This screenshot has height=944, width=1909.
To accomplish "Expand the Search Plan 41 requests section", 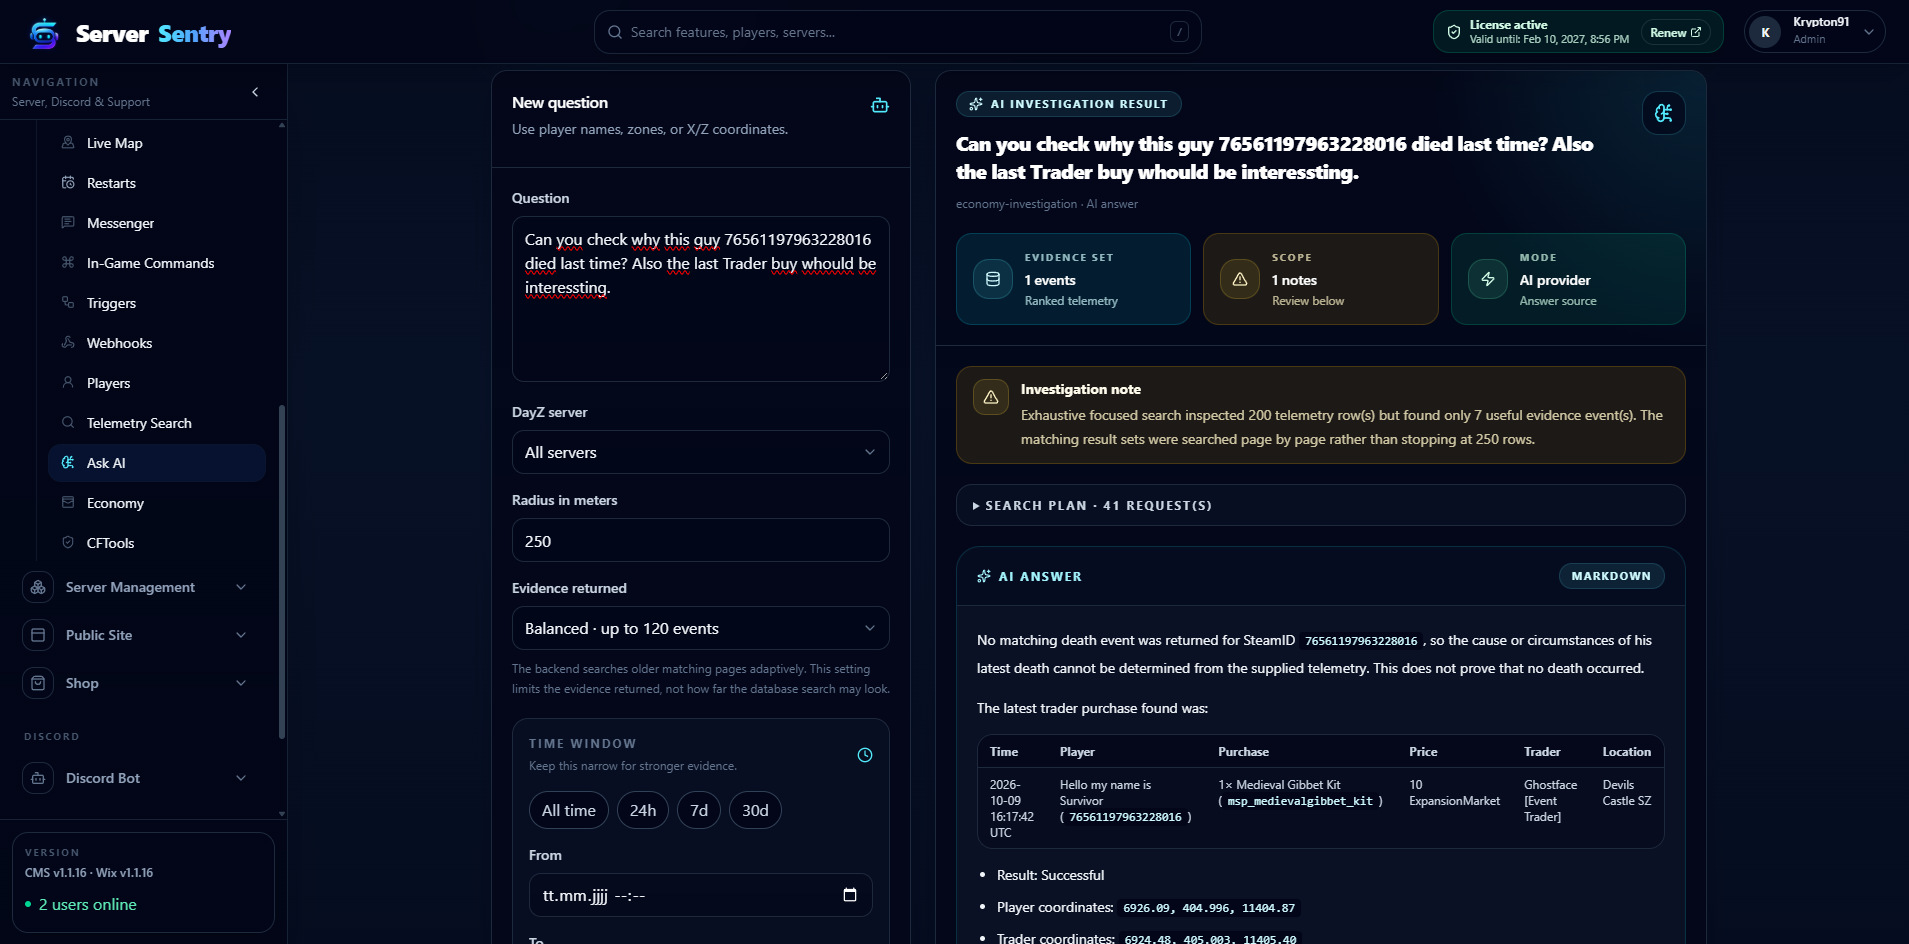I will coord(1321,505).
